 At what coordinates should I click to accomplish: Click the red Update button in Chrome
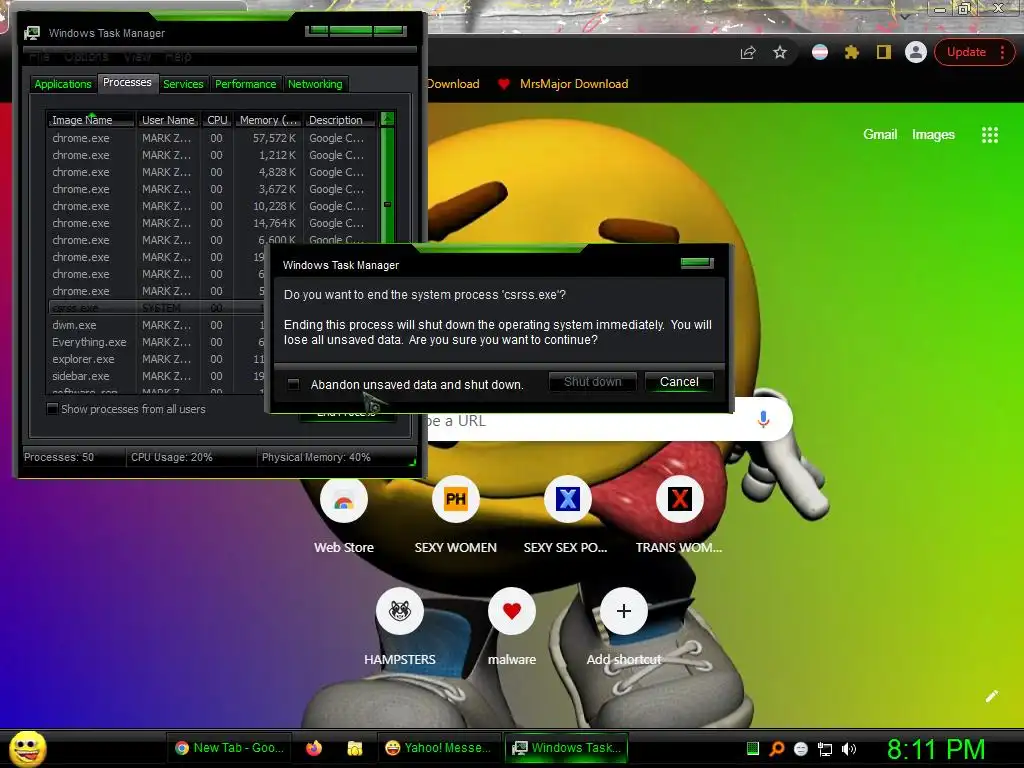966,52
